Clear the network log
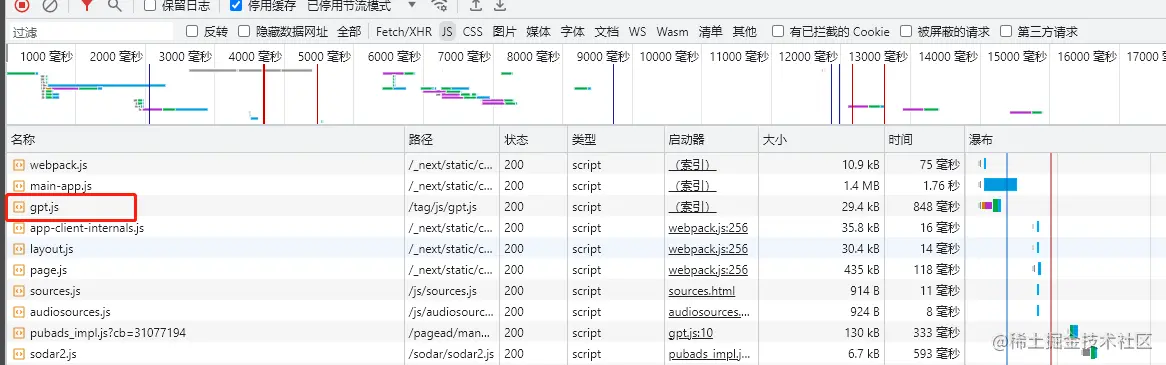The height and width of the screenshot is (365, 1166). pyautogui.click(x=49, y=5)
